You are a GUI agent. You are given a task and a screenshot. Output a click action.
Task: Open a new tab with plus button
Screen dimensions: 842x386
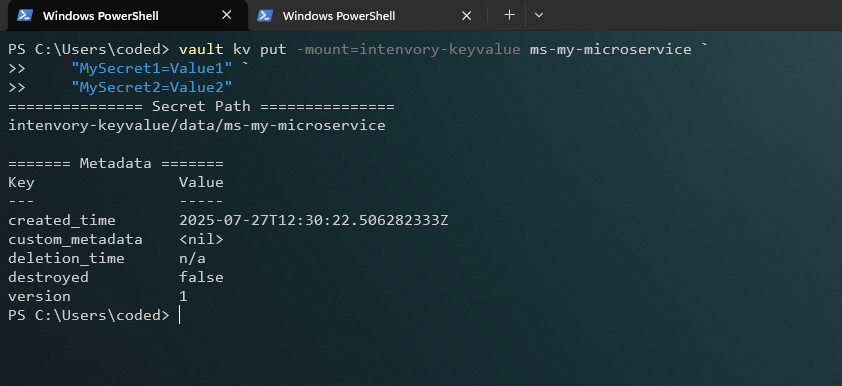pos(509,15)
